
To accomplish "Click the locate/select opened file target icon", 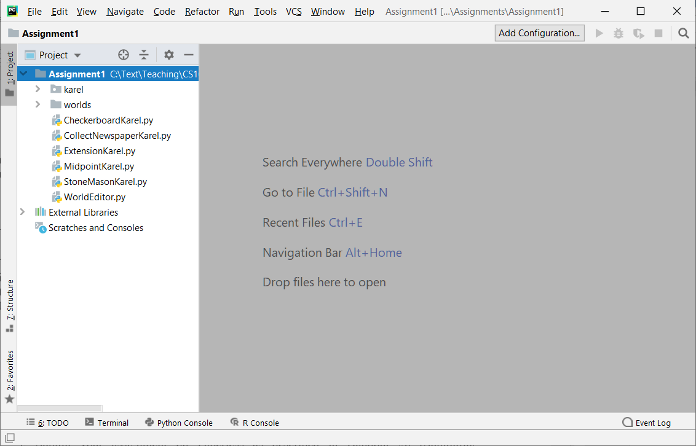I will [123, 55].
